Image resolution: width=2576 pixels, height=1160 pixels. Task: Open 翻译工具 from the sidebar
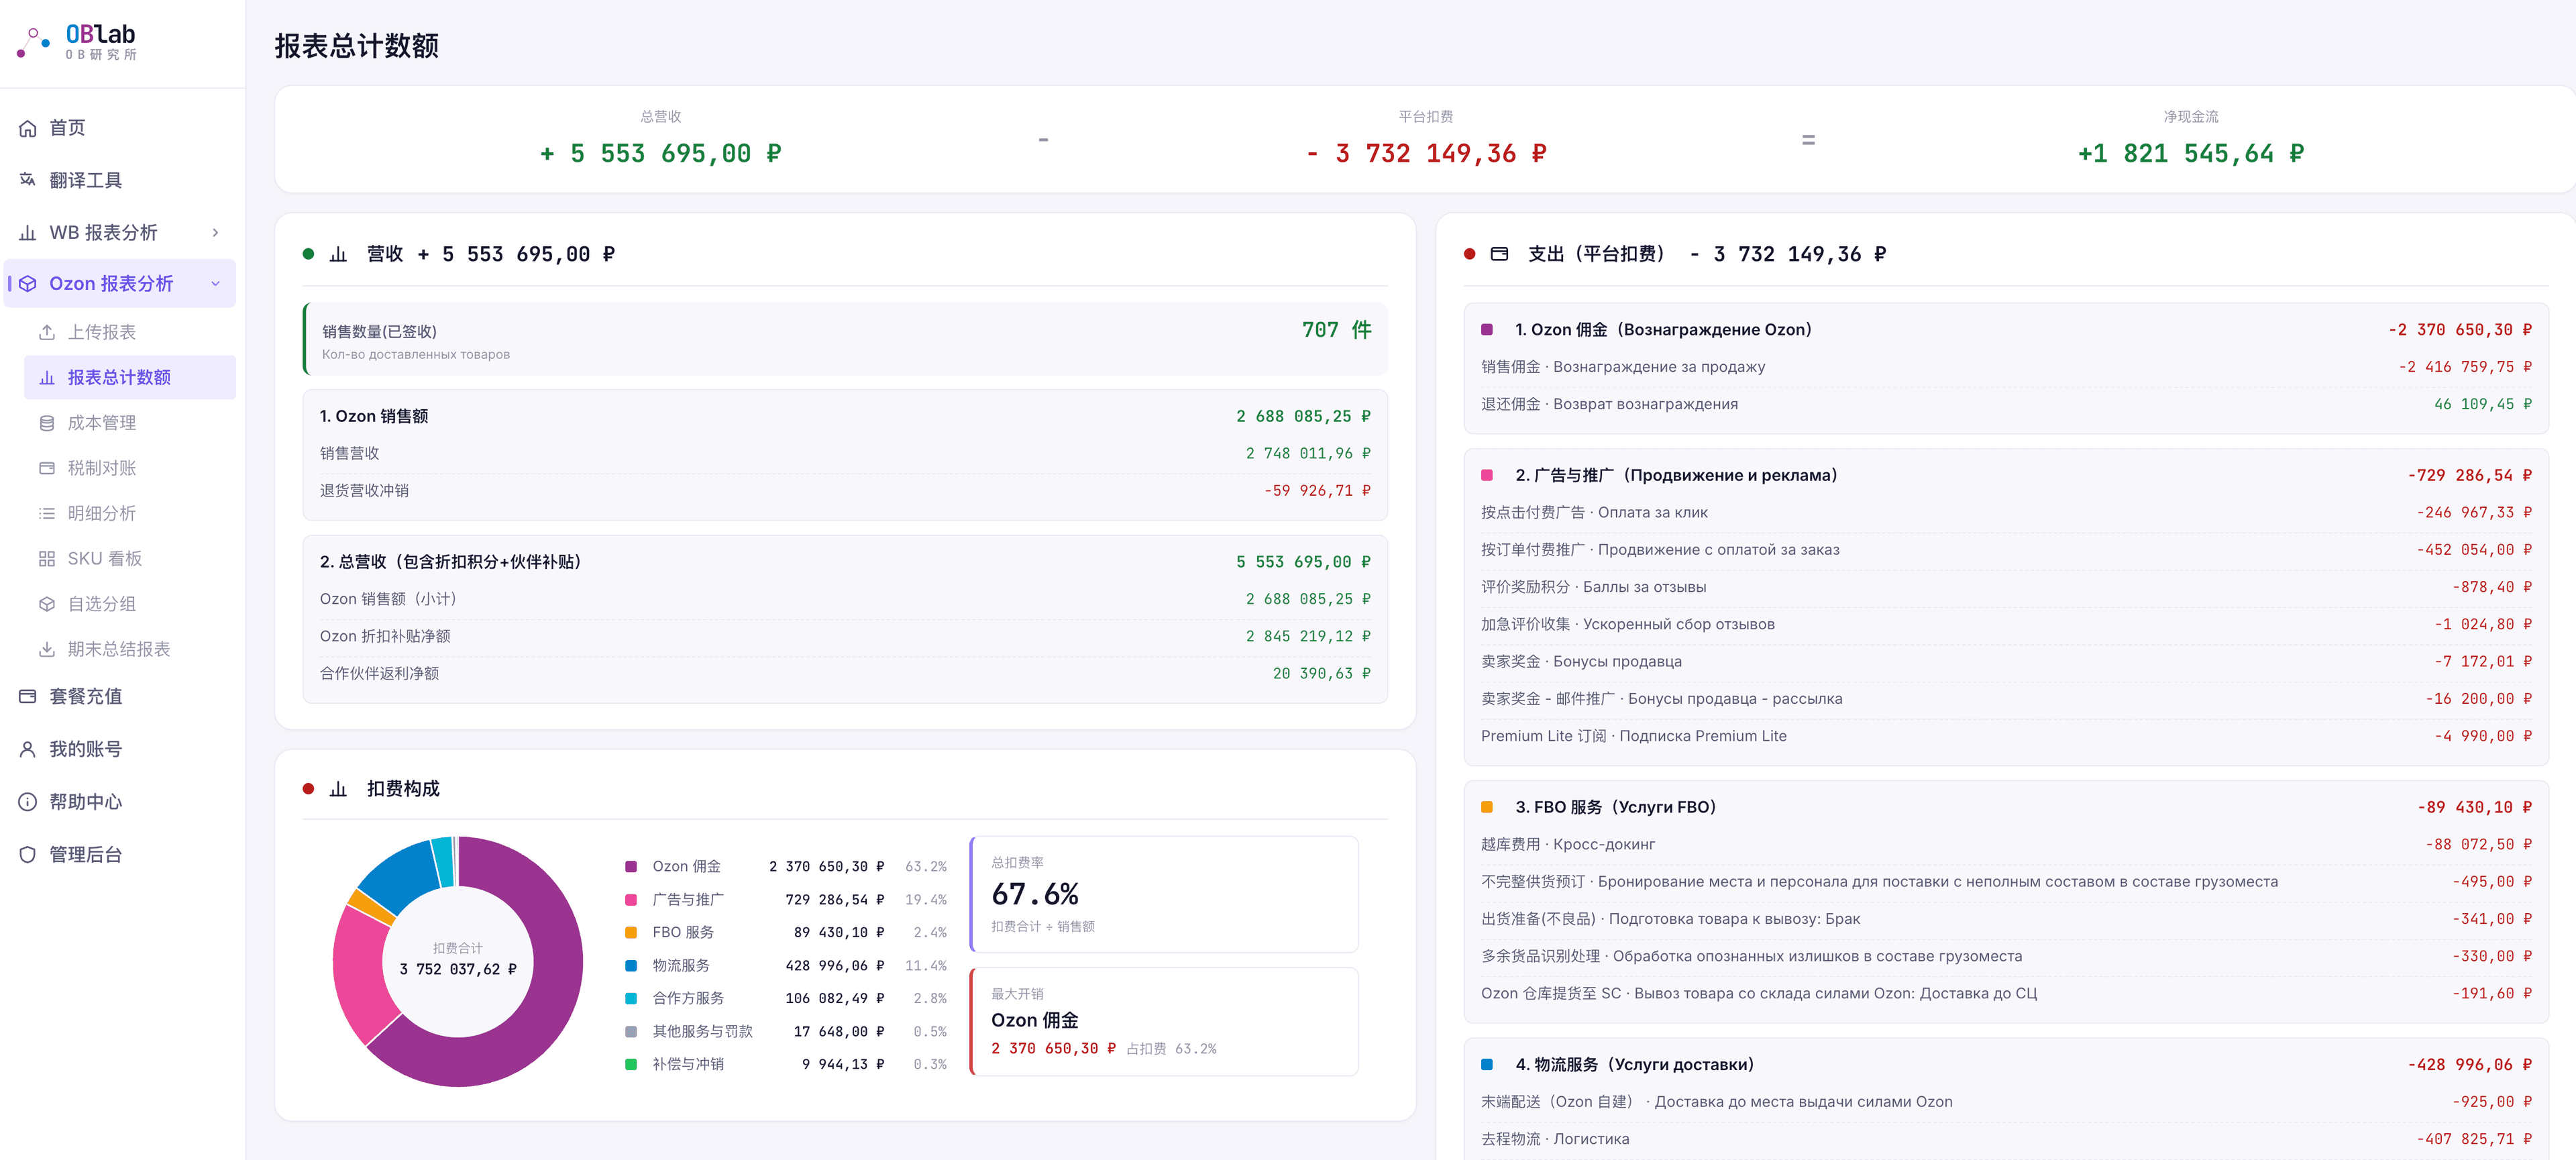click(120, 180)
